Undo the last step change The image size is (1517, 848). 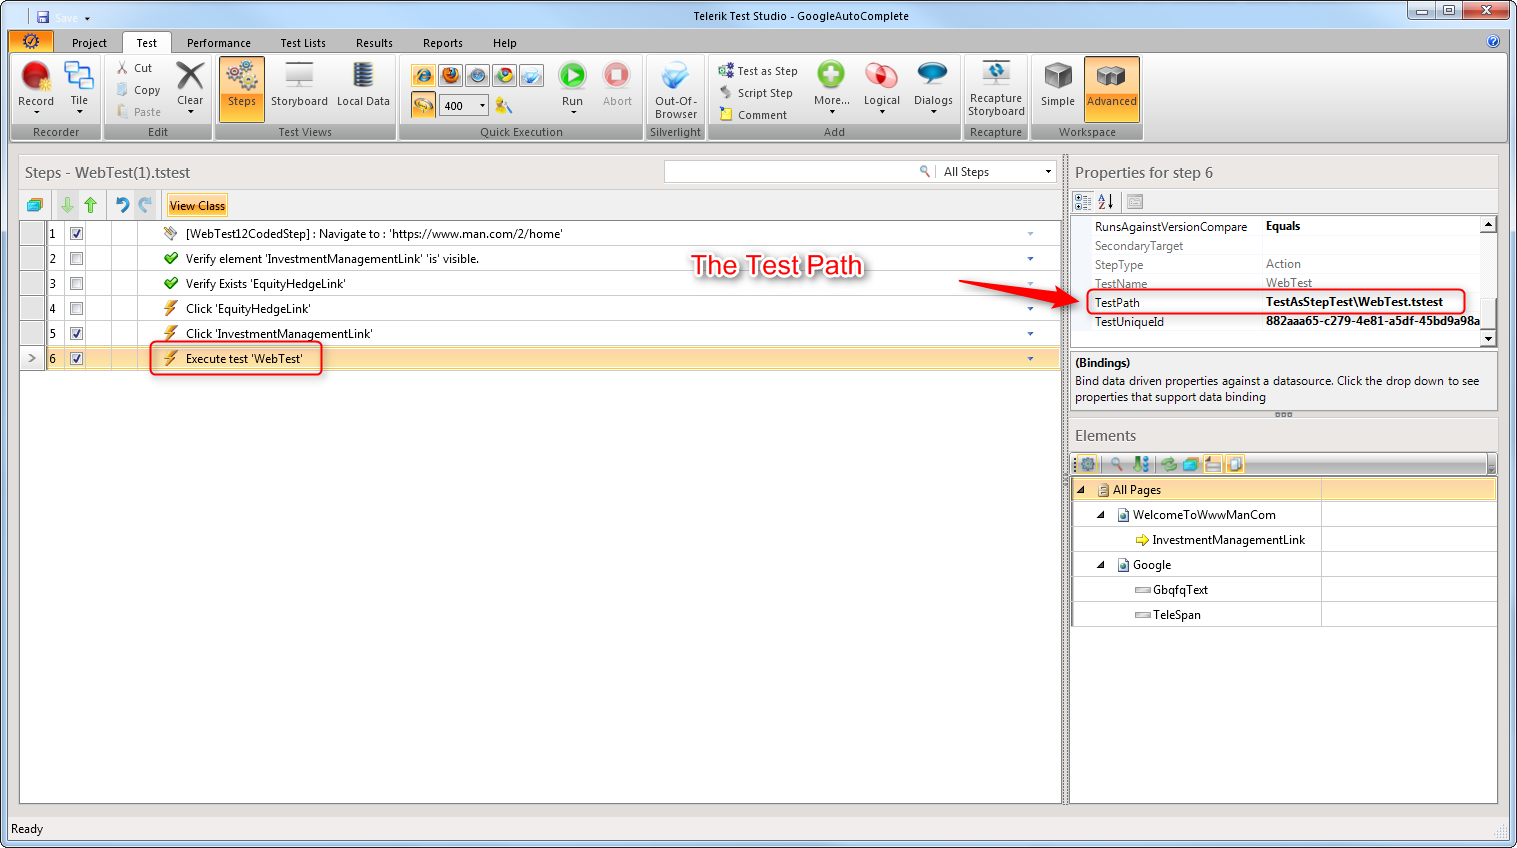pyautogui.click(x=122, y=205)
